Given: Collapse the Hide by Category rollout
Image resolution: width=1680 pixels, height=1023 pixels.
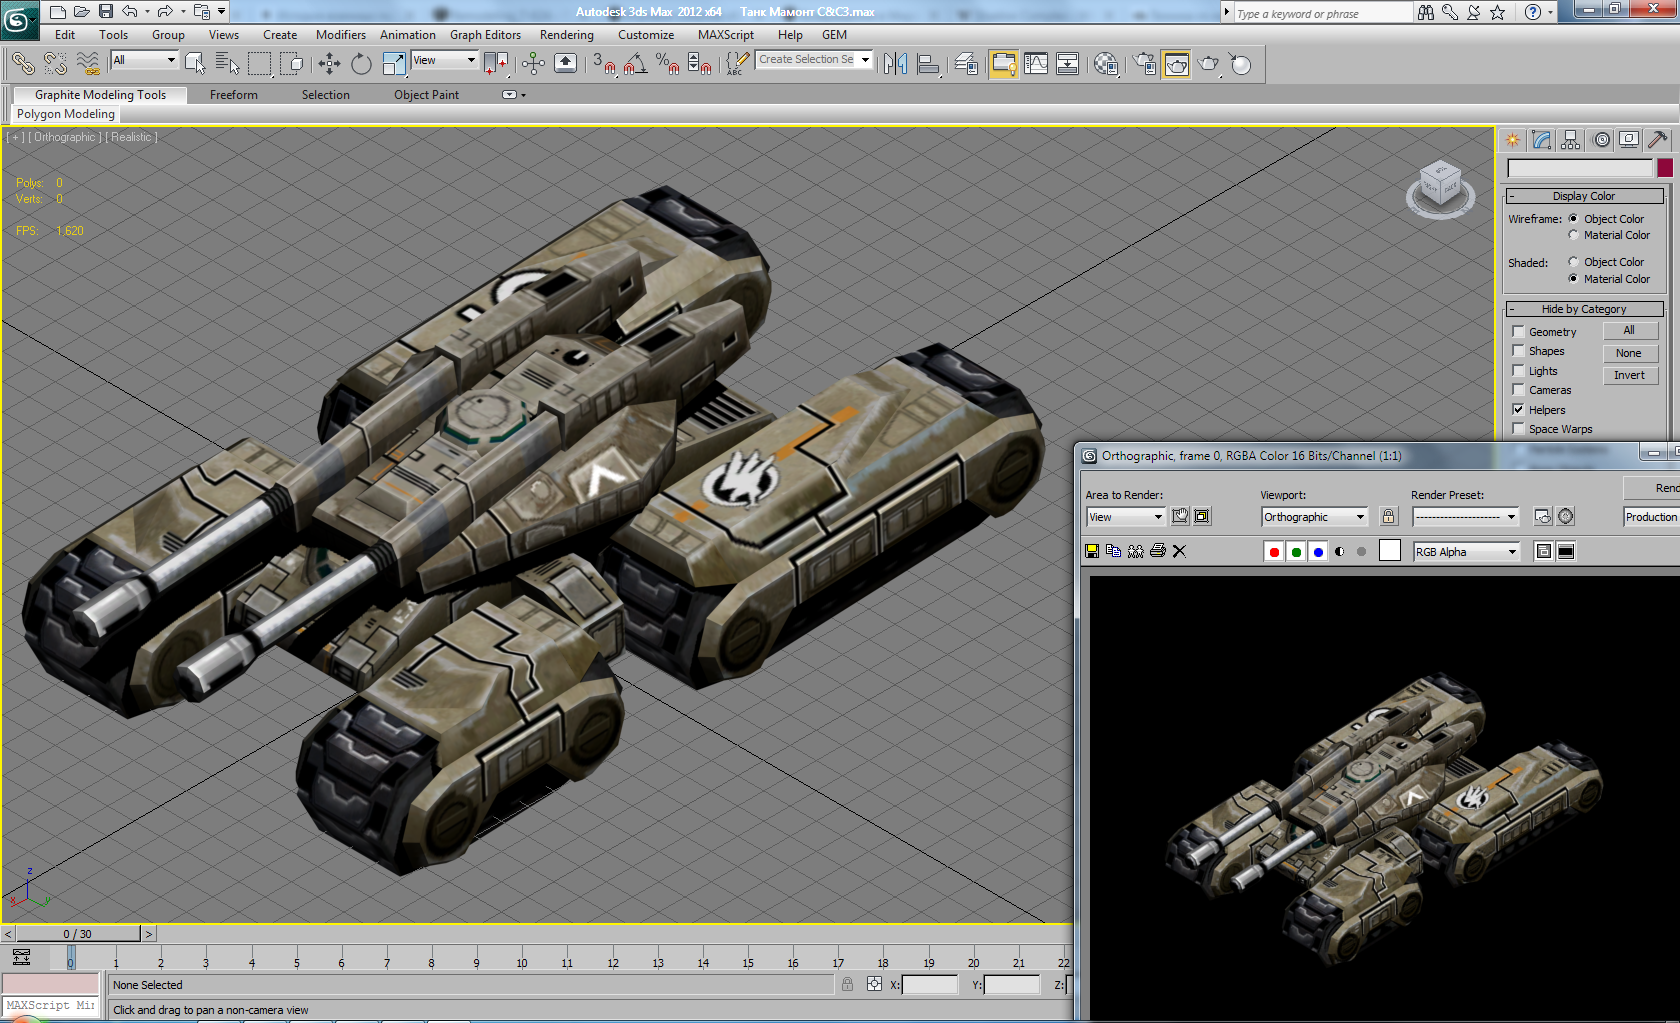Looking at the screenshot, I should pyautogui.click(x=1584, y=309).
